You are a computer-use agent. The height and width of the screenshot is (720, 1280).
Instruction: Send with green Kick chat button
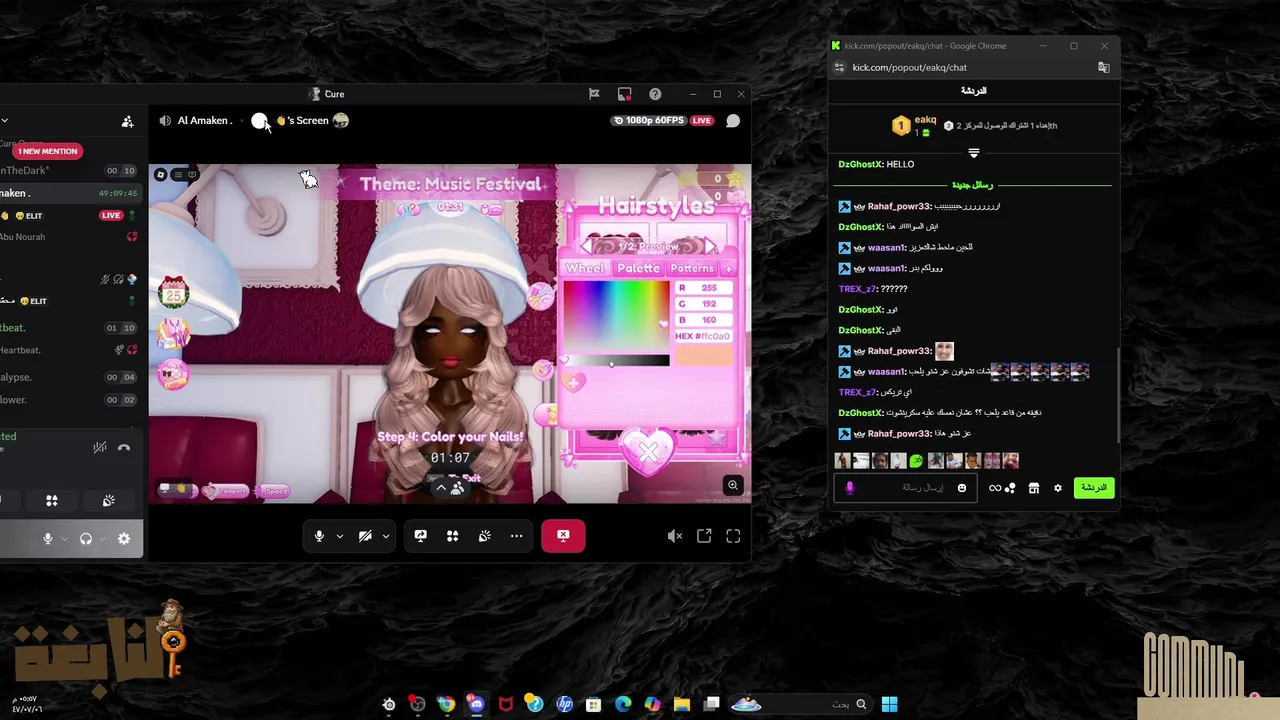(1094, 488)
